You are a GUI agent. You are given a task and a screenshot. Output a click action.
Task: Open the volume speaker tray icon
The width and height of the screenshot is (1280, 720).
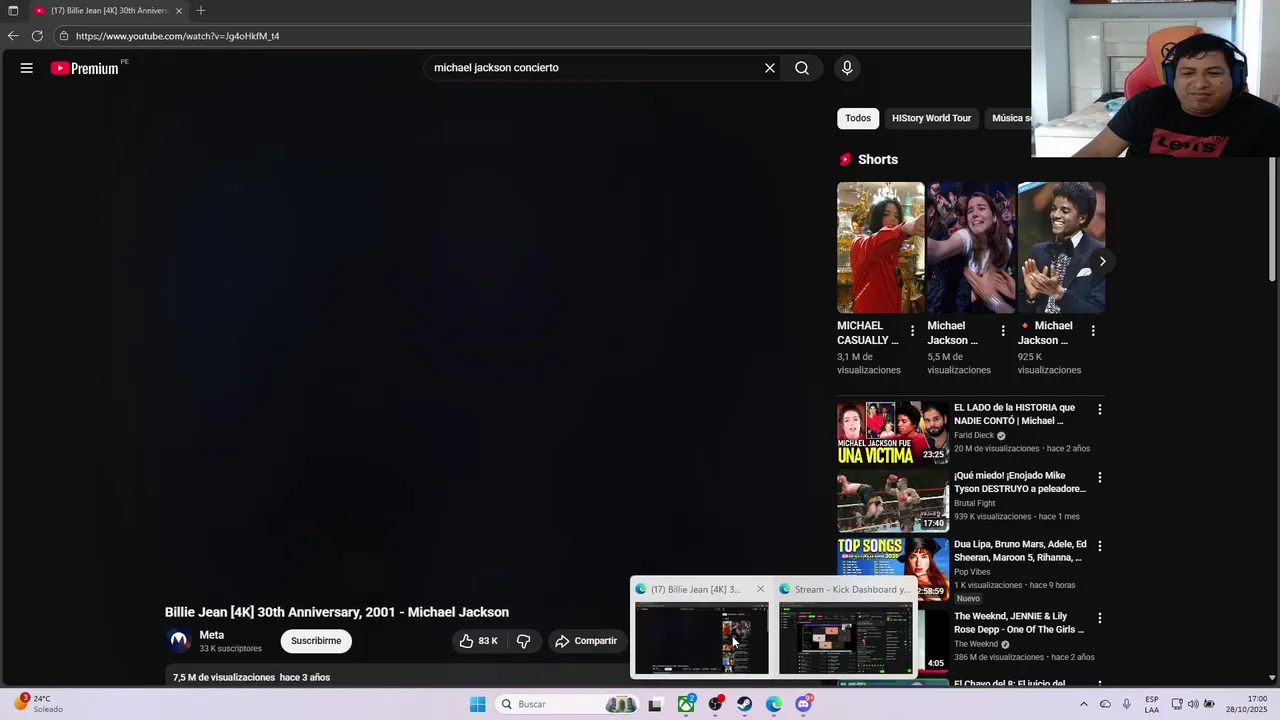[1193, 704]
